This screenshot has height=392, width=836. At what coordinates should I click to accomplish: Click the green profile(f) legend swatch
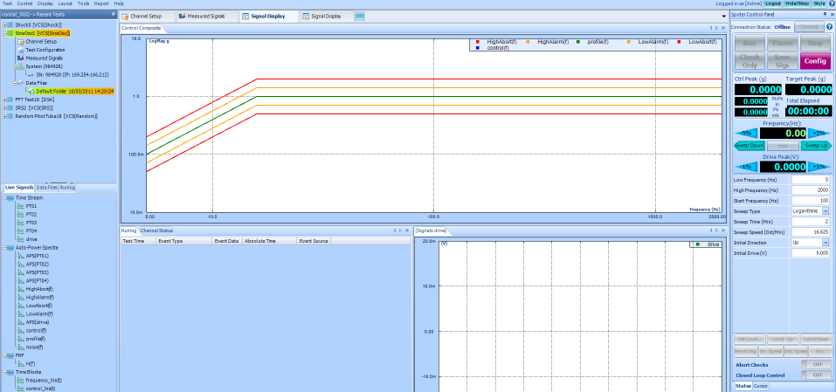578,41
